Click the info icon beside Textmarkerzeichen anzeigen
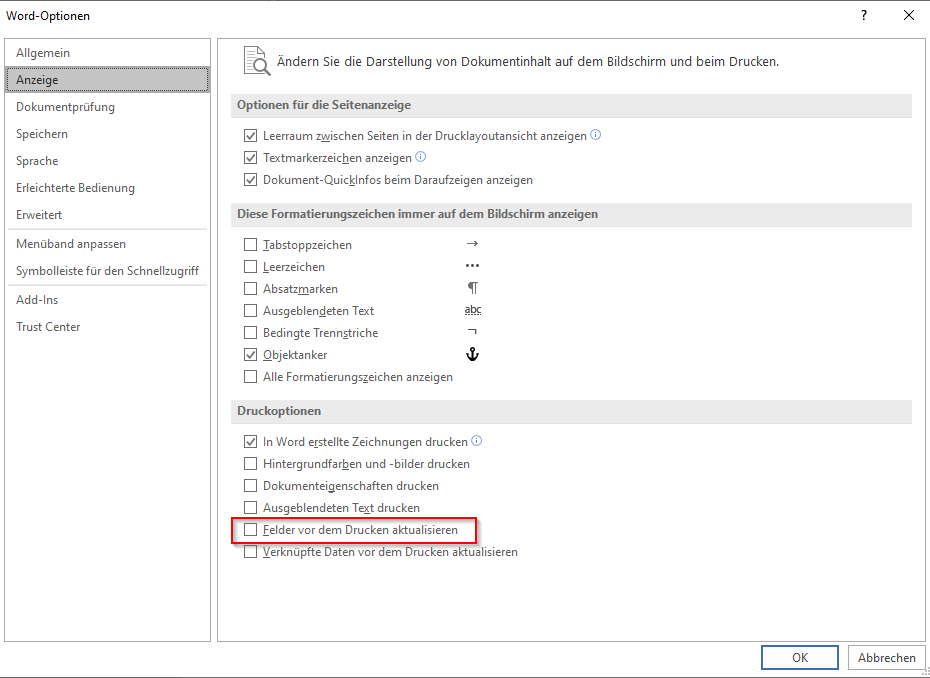This screenshot has height=678, width=930. (421, 157)
